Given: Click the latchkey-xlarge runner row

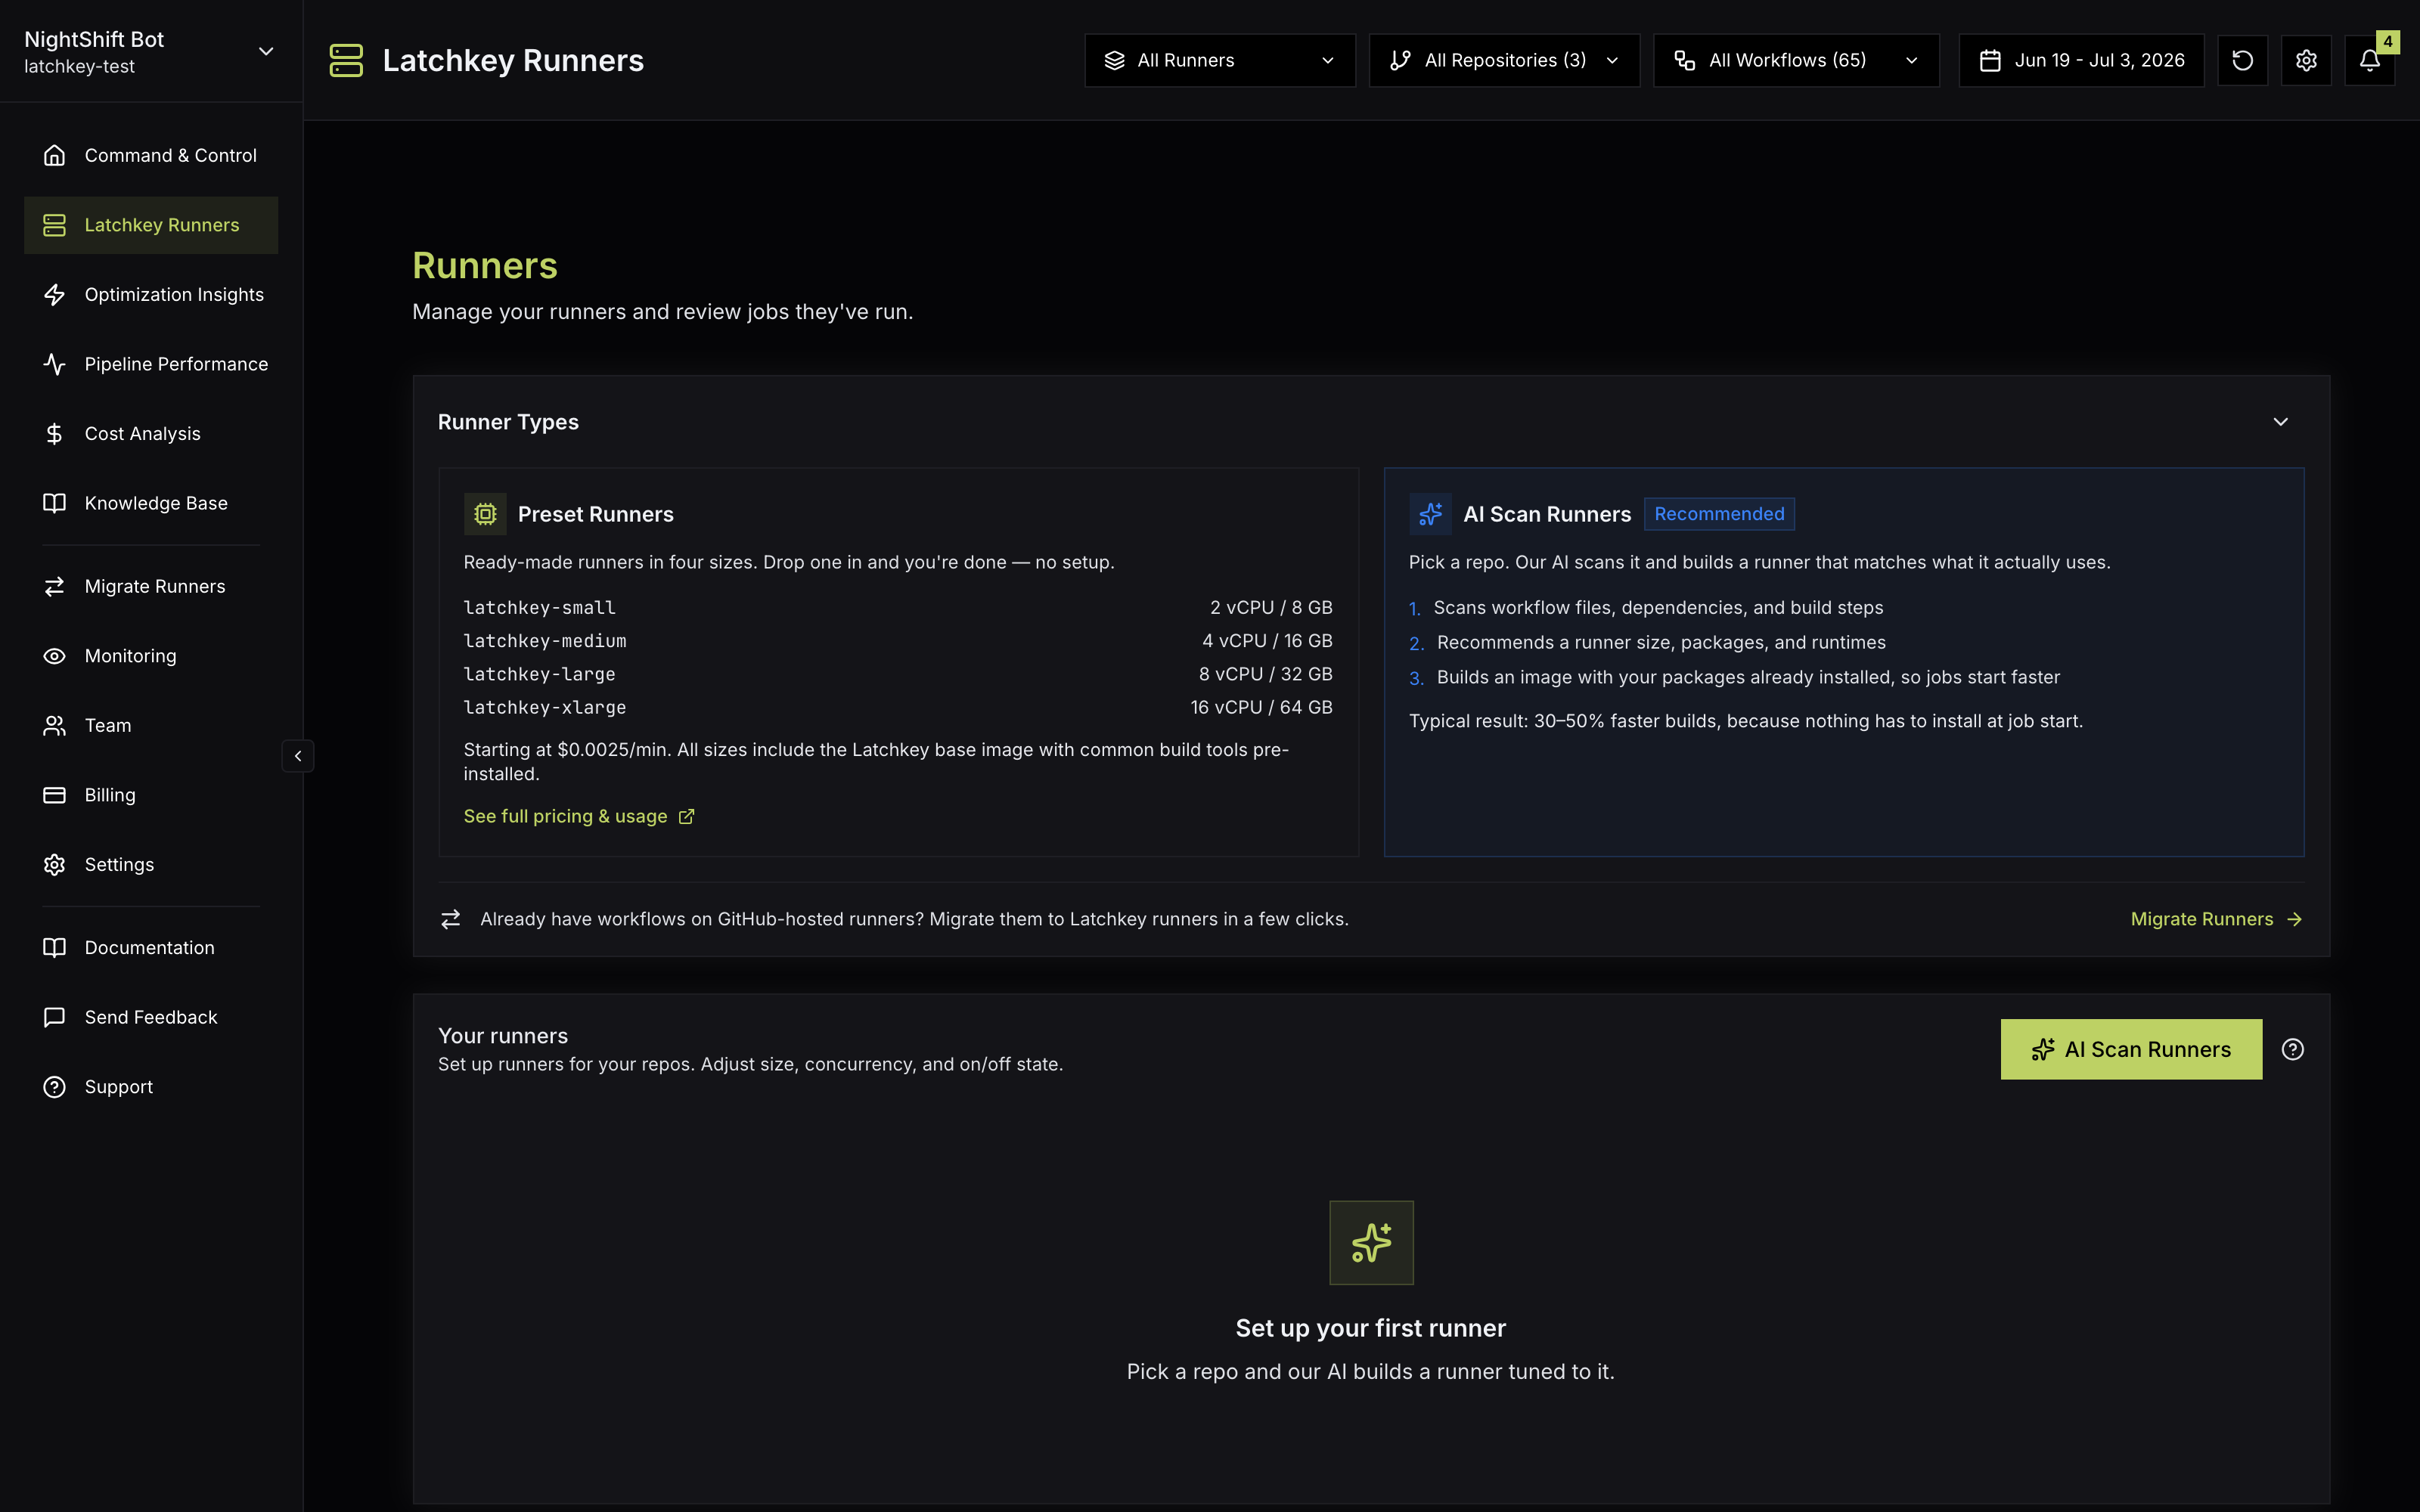Looking at the screenshot, I should 898,707.
